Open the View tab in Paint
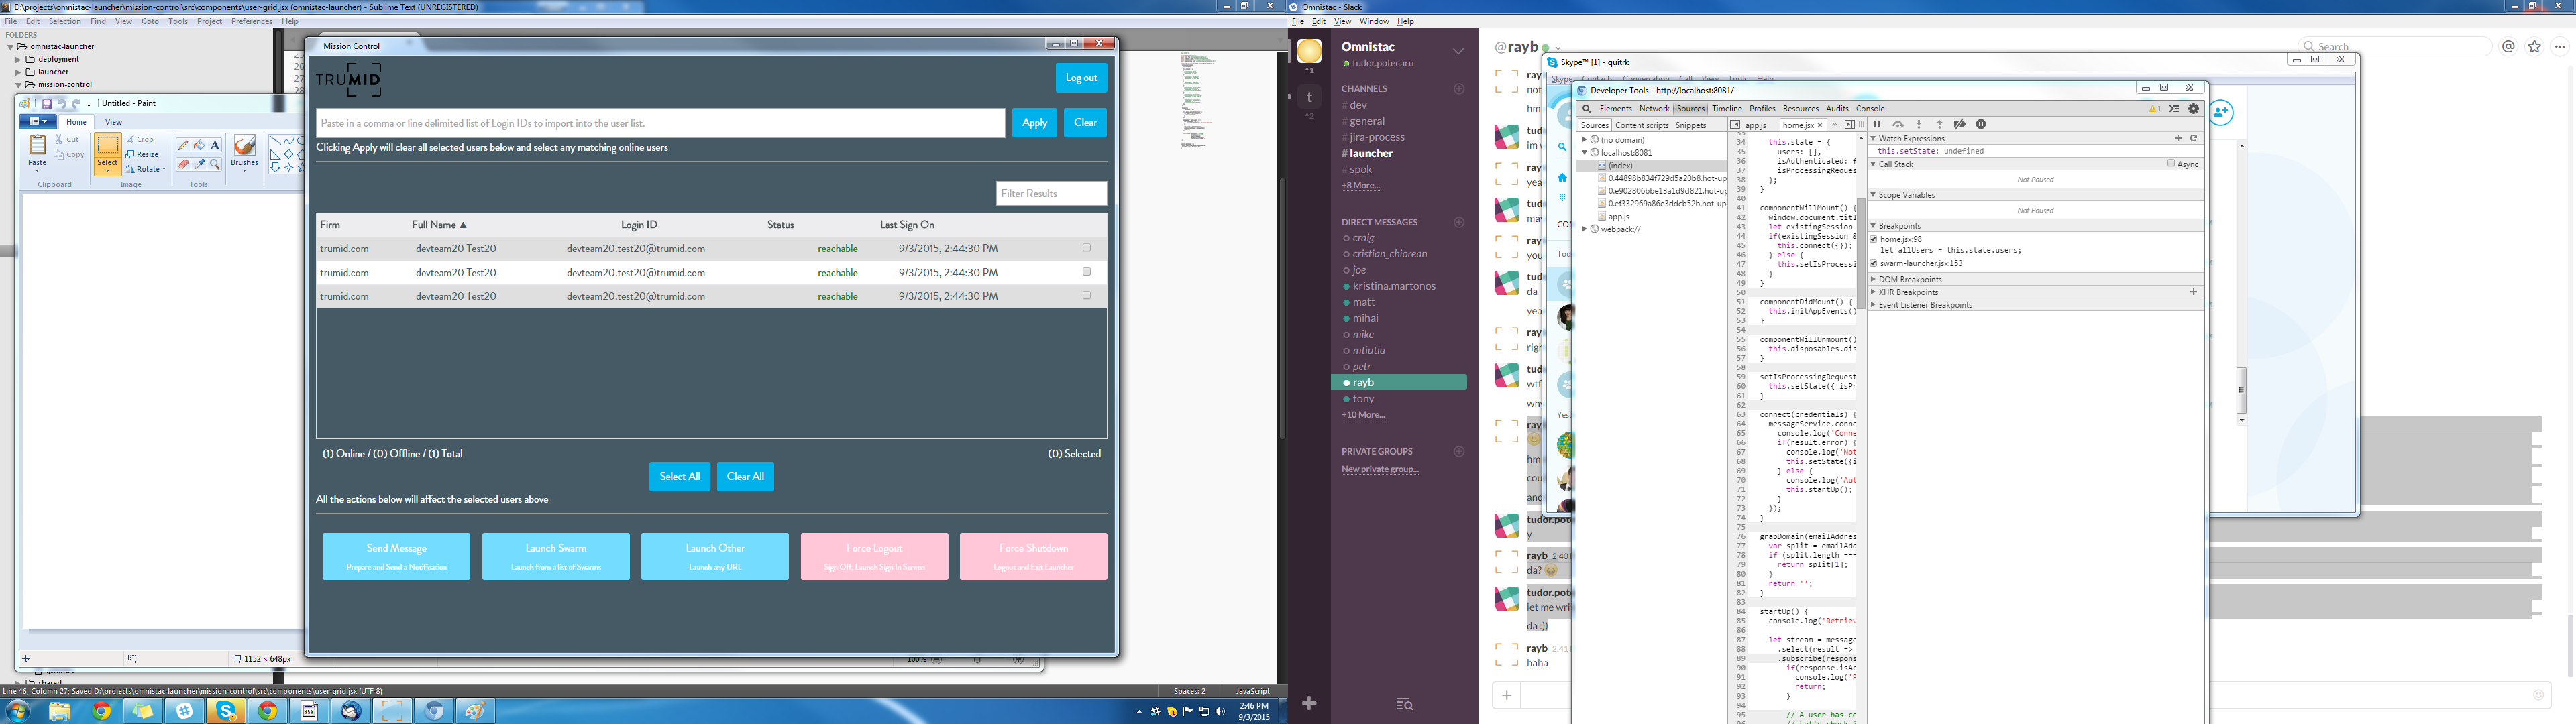This screenshot has height=724, width=2576. (x=114, y=122)
